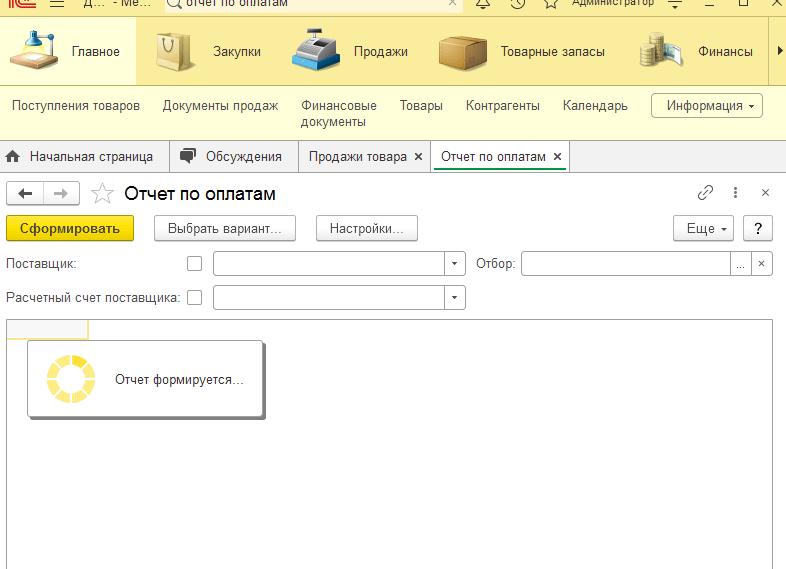
Task: Expand the Еще menu
Action: [x=703, y=229]
